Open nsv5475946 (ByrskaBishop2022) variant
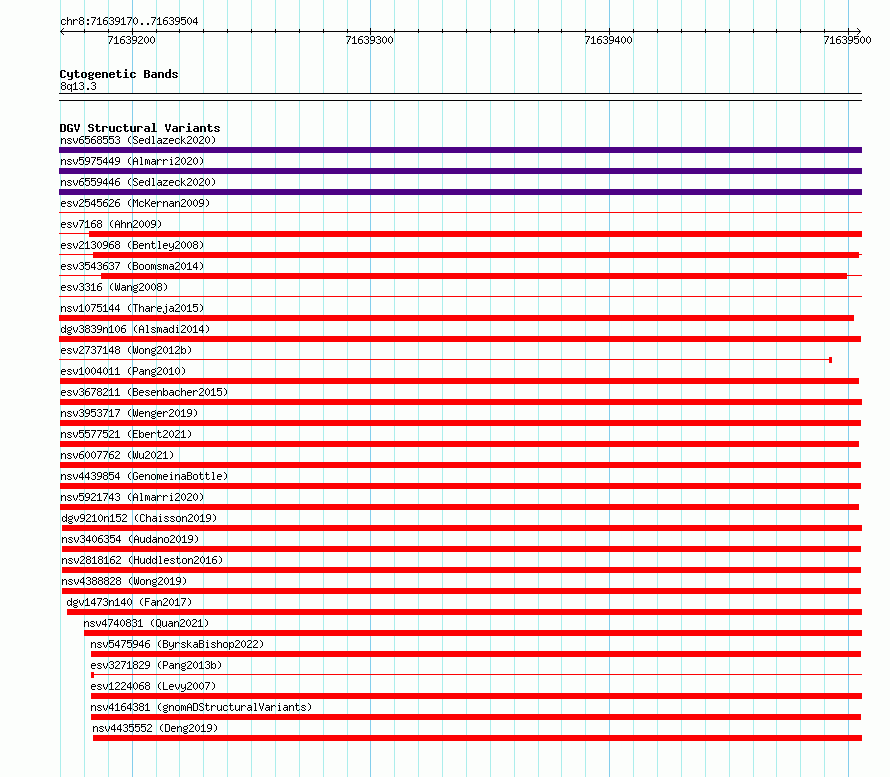 [177, 644]
